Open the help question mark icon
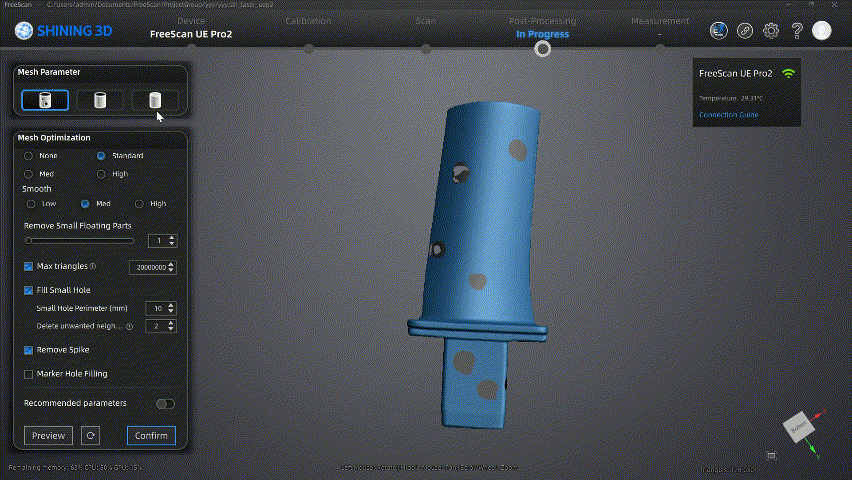The image size is (852, 480). pyautogui.click(x=797, y=31)
